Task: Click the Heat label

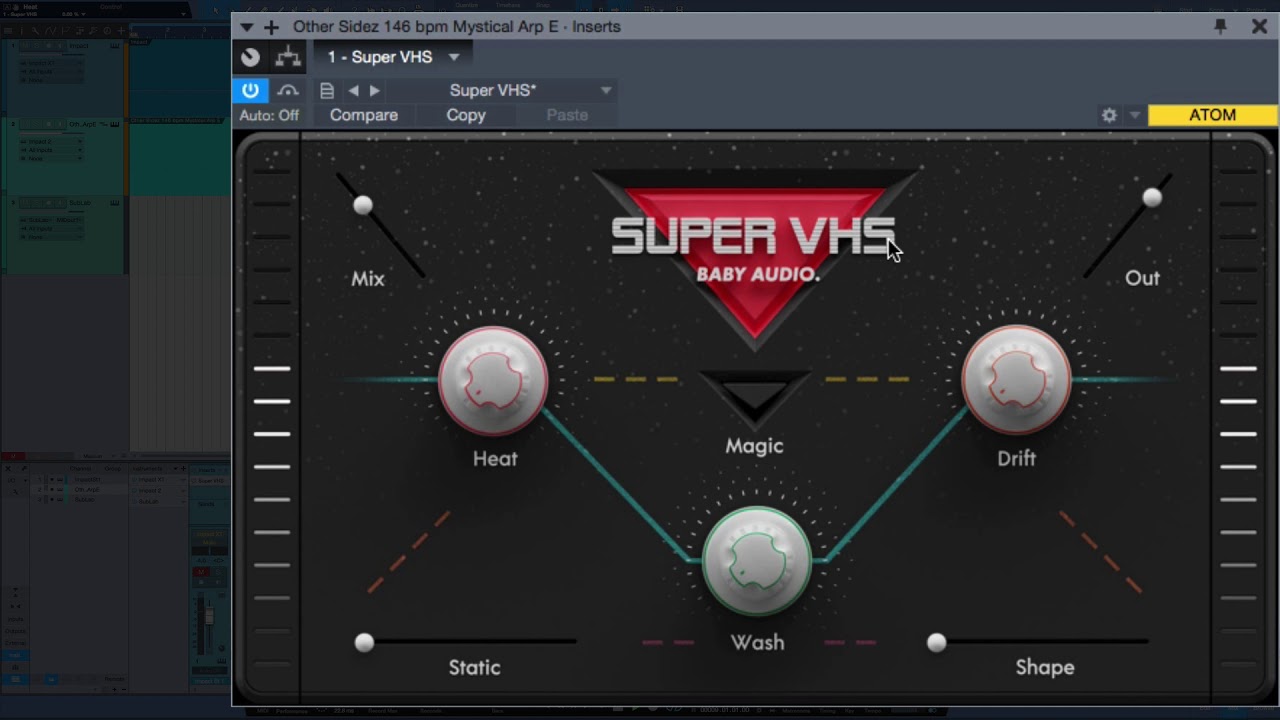Action: pos(495,459)
